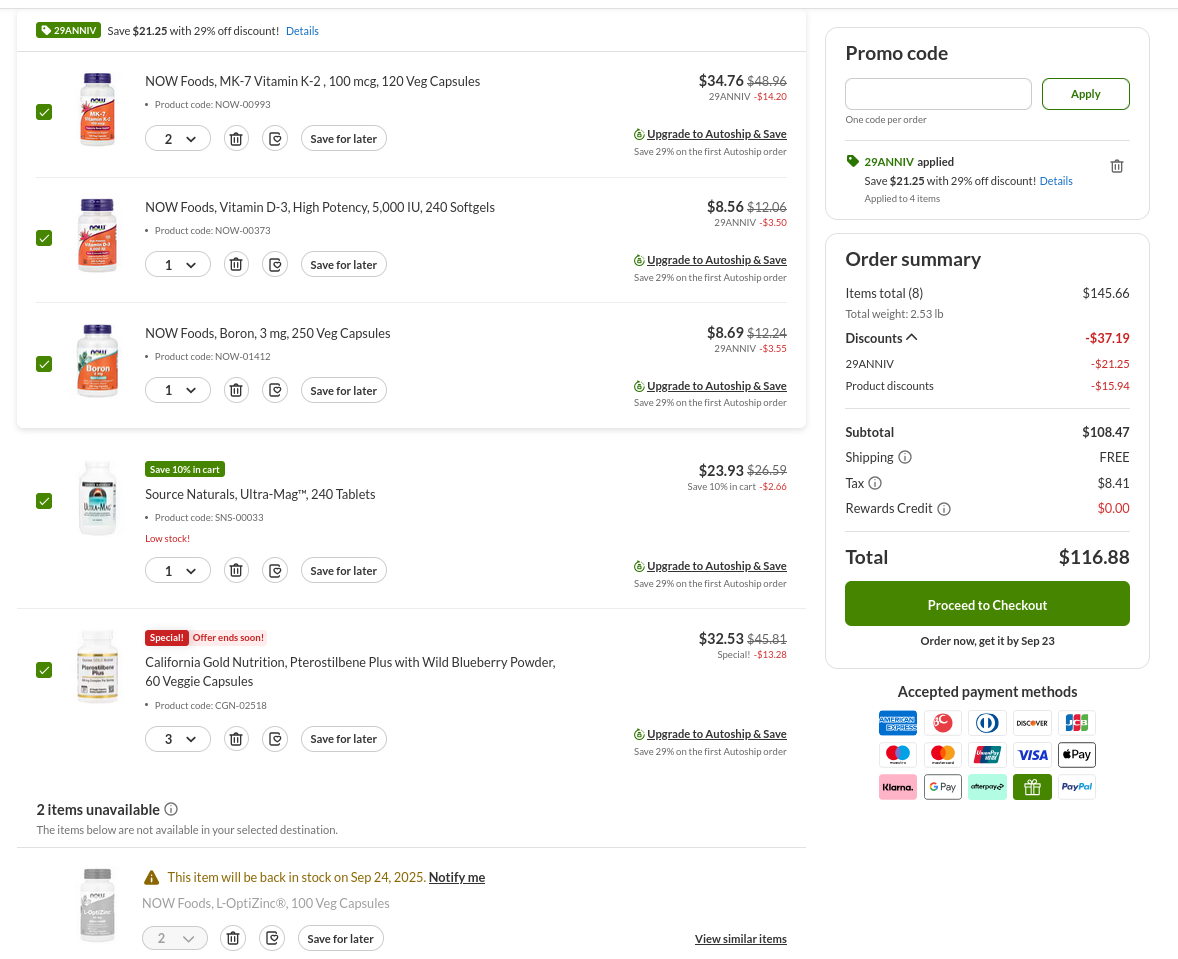Click the wishlist icon for Vitamin D-3
Screen dimensions: 1178x959
(275, 265)
